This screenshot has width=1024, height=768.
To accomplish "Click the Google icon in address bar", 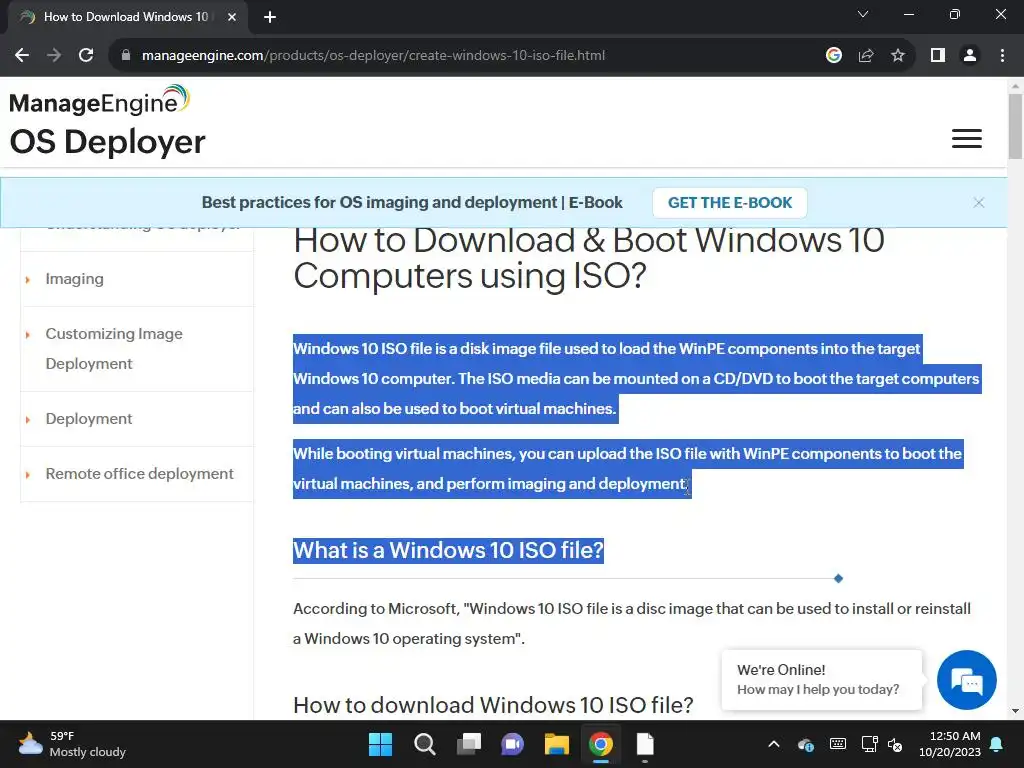I will [834, 56].
